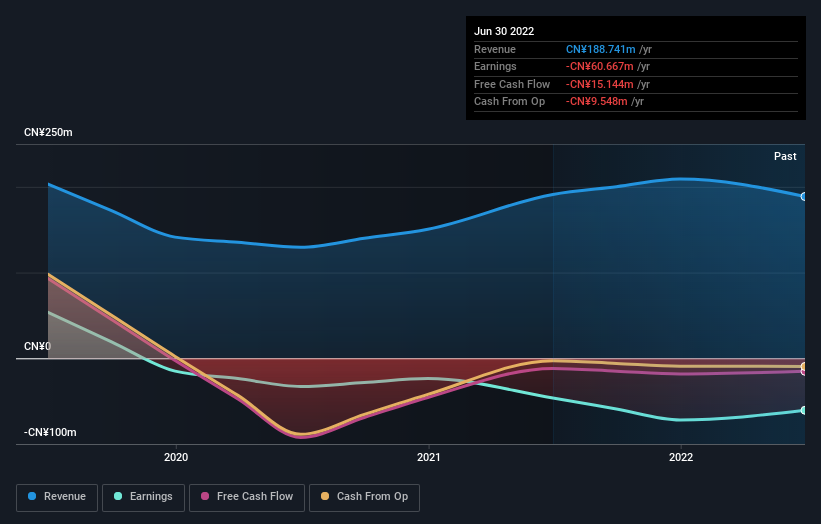Click the Jun 30 2022 tooltip date
The height and width of the screenshot is (524, 821).
point(504,31)
